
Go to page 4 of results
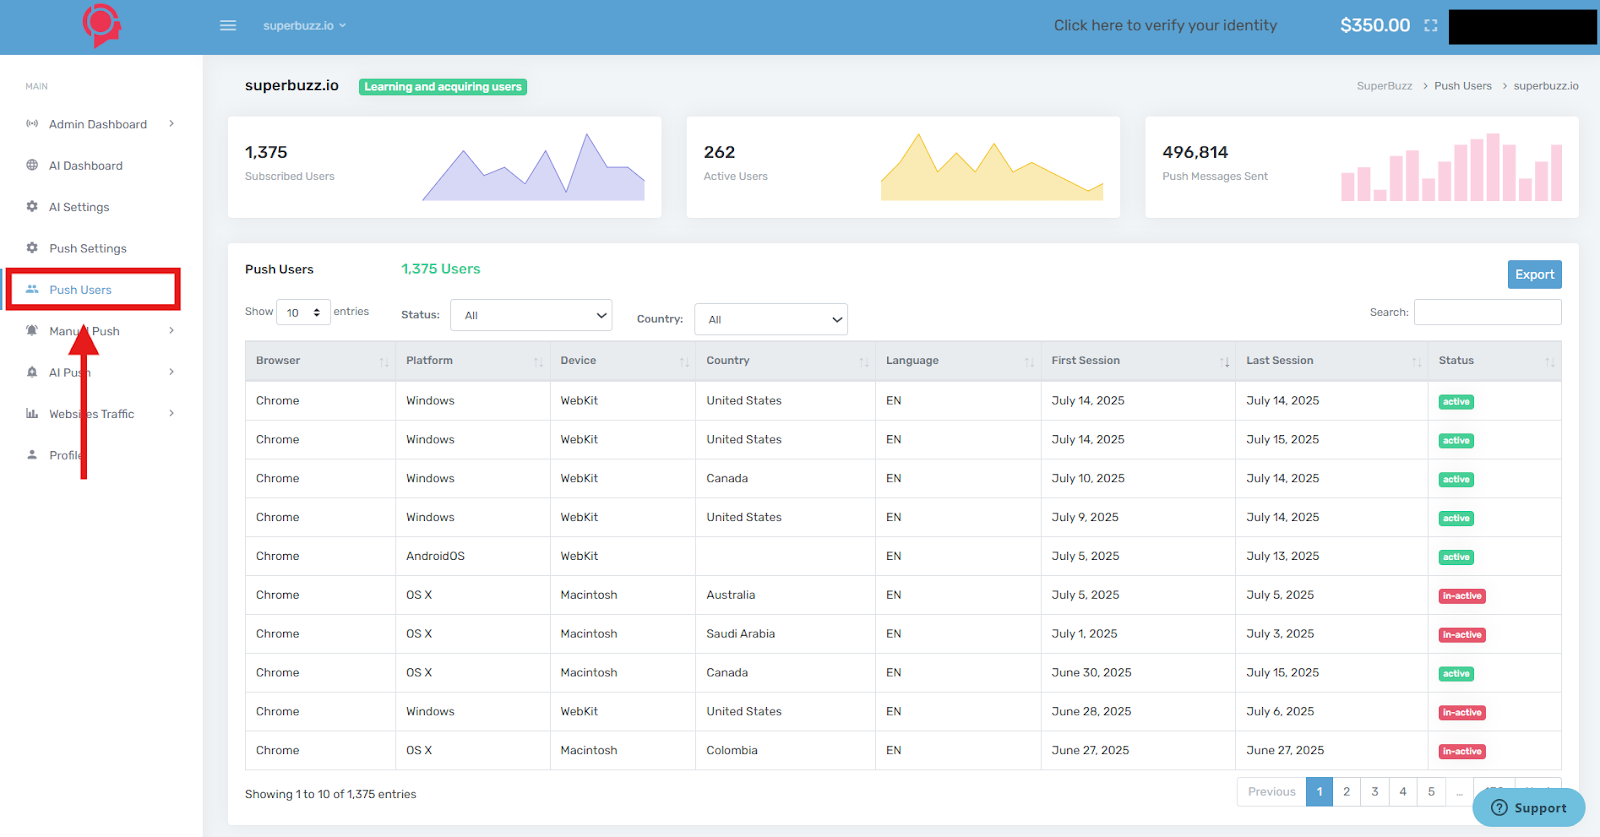tap(1402, 791)
